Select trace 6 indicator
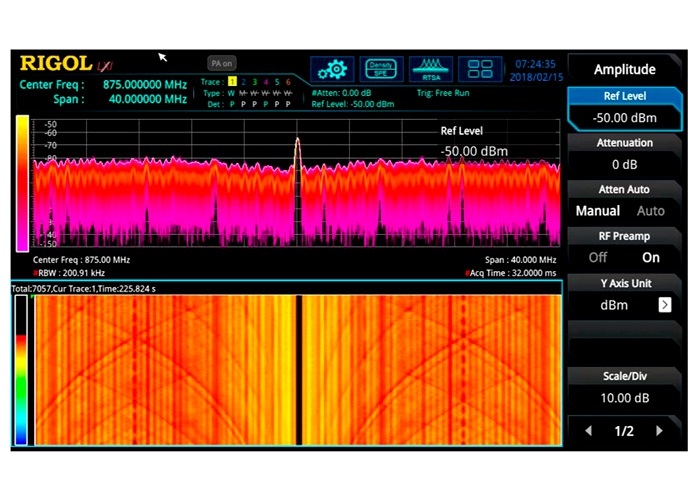This screenshot has width=700, height=500. (x=288, y=82)
